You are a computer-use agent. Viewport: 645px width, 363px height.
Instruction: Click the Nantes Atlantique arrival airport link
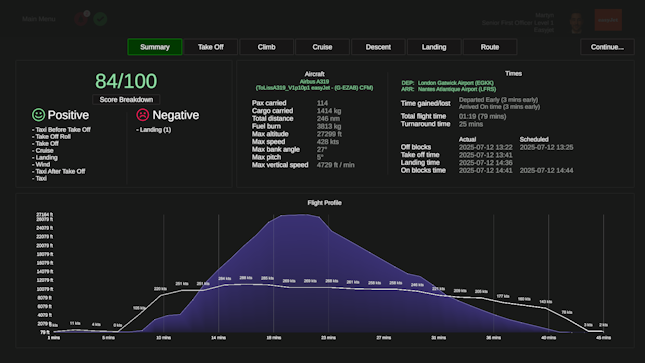point(457,89)
